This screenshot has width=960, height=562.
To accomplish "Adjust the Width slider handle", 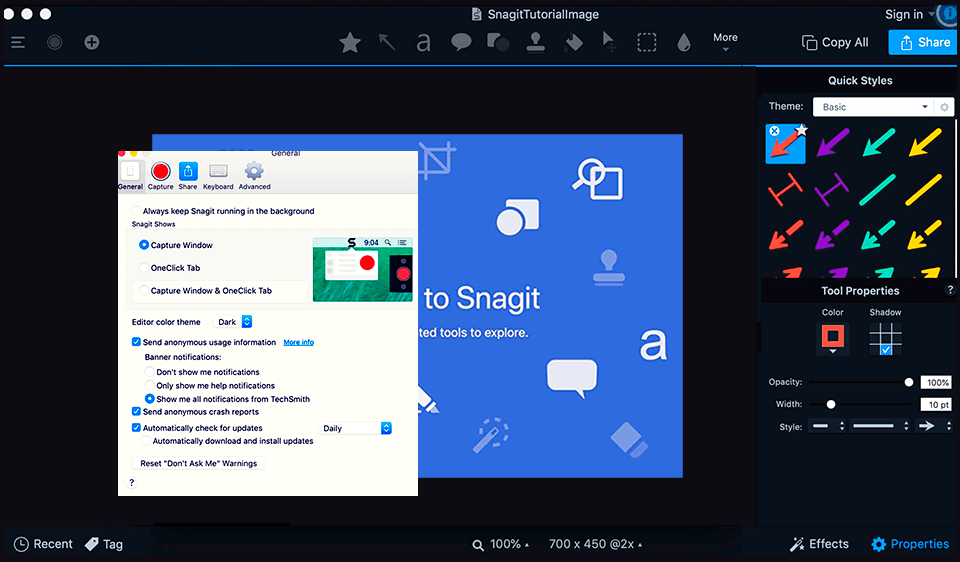I will point(831,404).
